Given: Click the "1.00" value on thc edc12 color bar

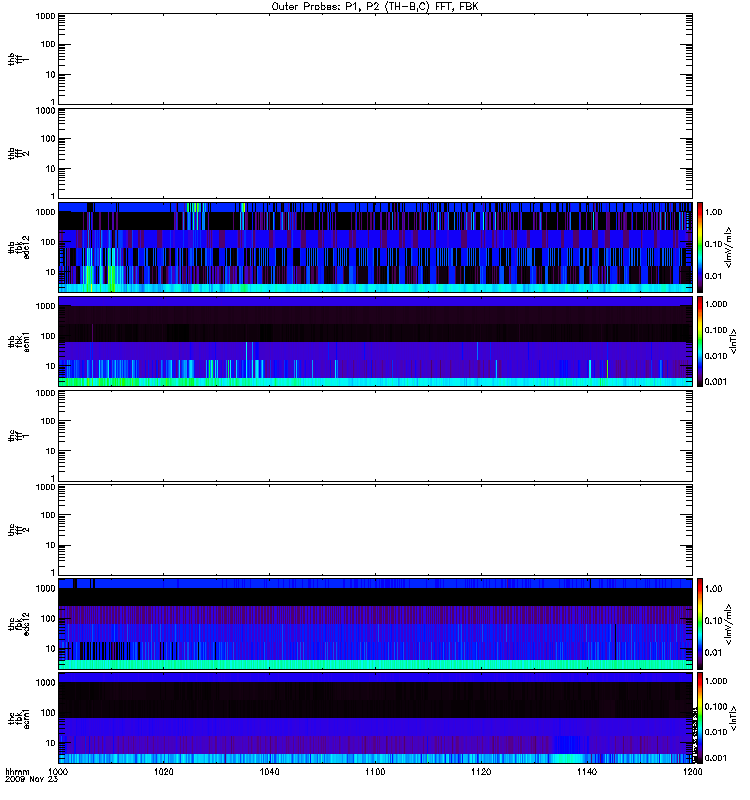Looking at the screenshot, I should [713, 589].
